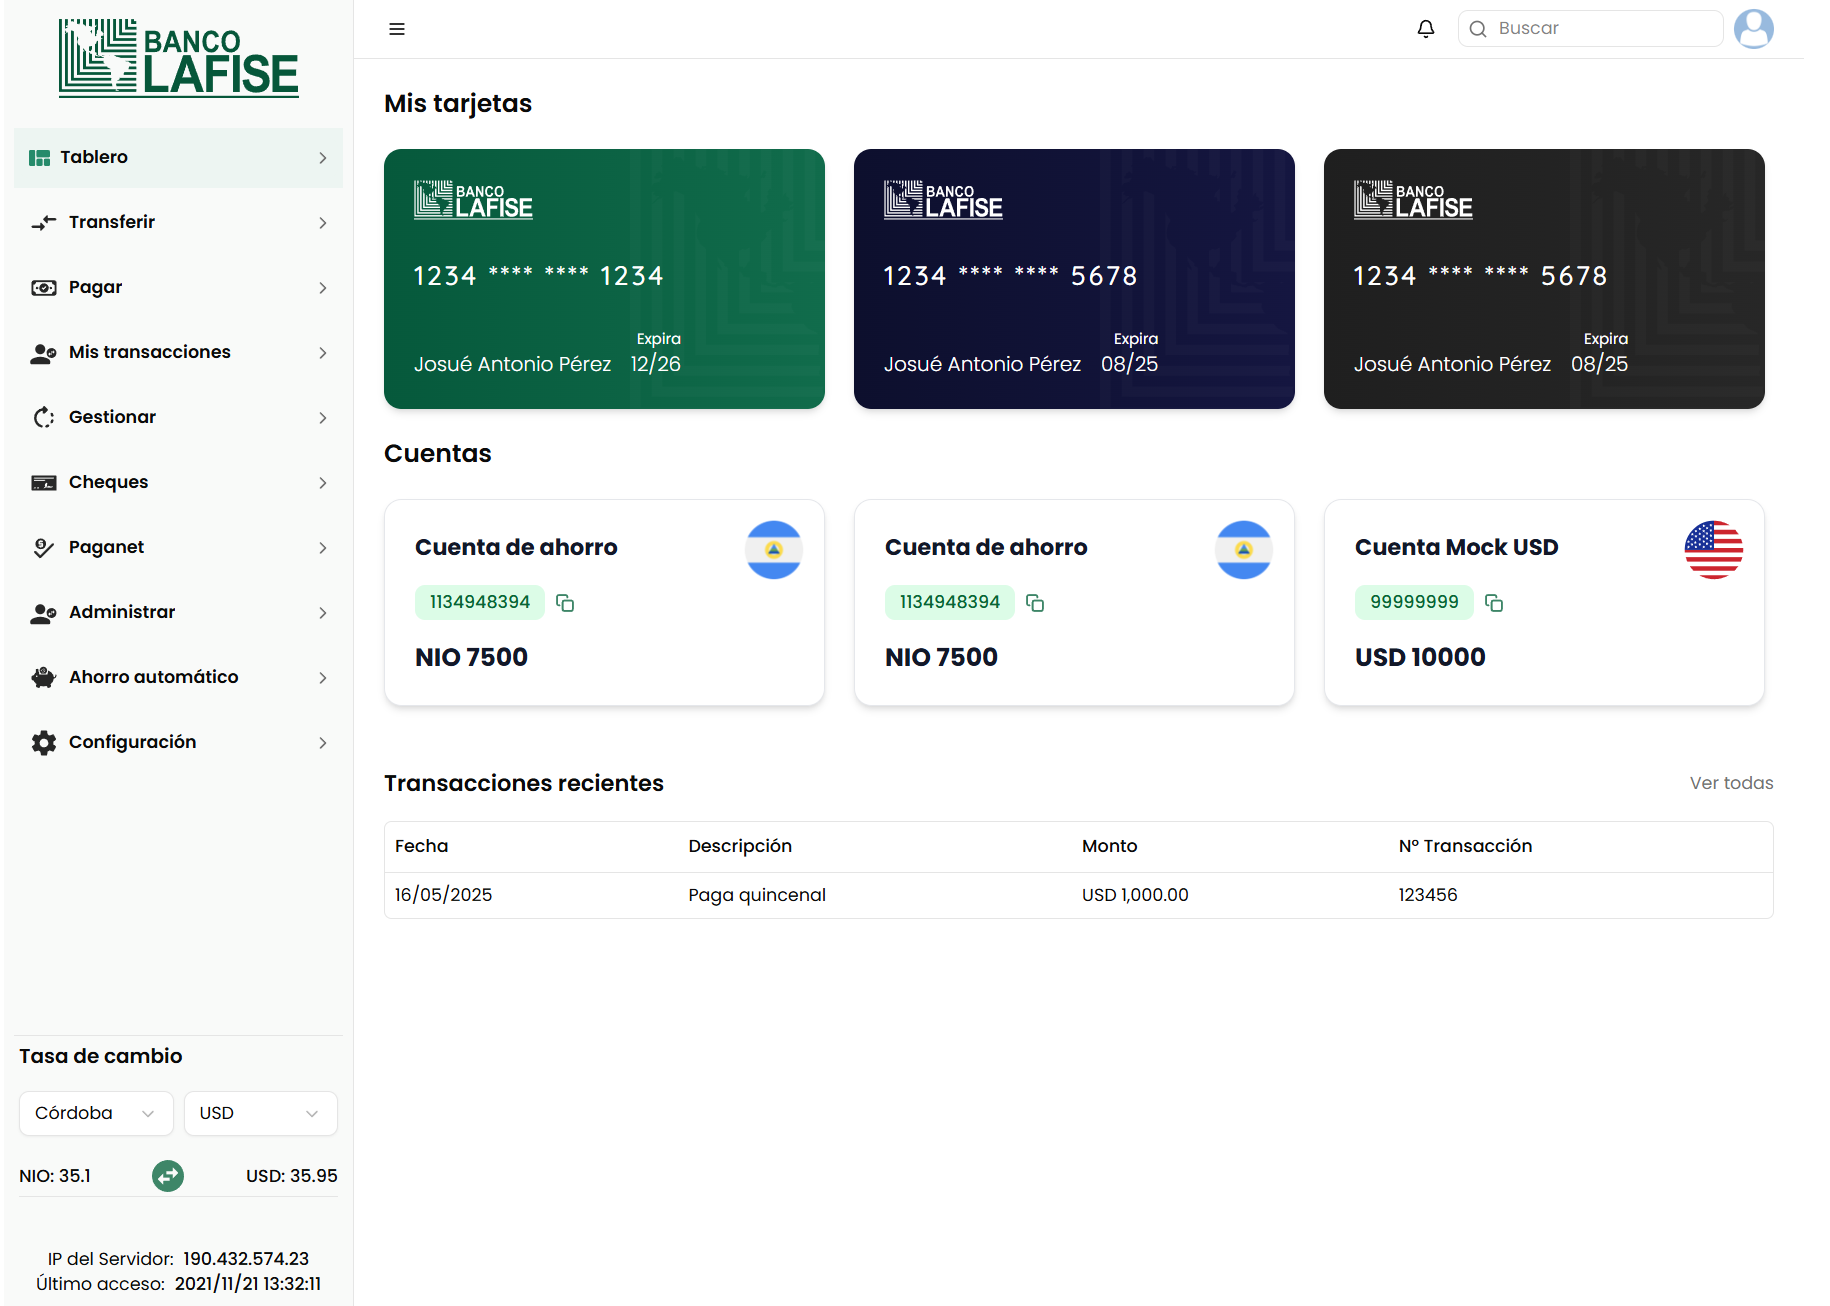This screenshot has width=1830, height=1306.
Task: Select the Transferir sidebar icon
Action: coord(43,222)
